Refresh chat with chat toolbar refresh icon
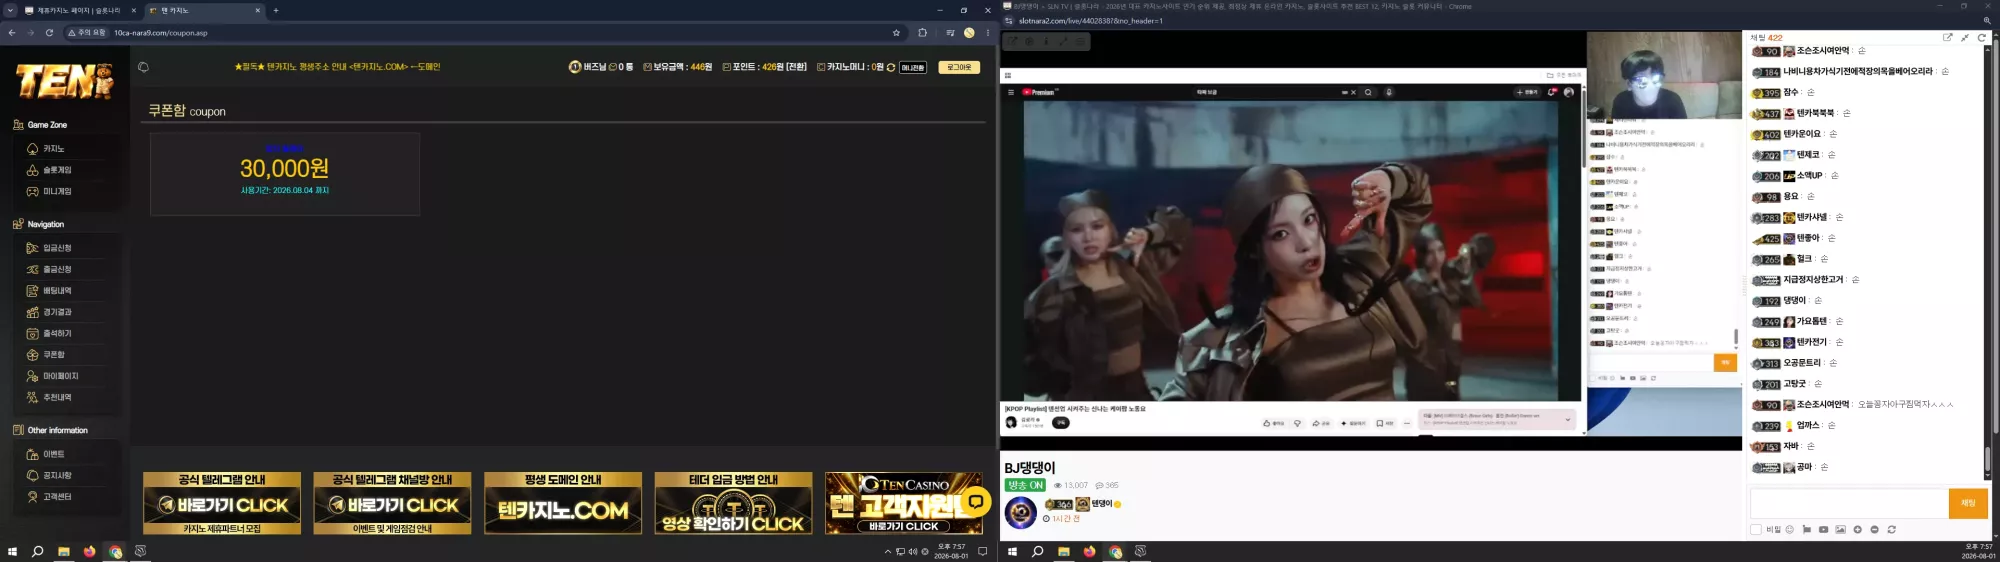This screenshot has height=562, width=2000. coord(1891,529)
